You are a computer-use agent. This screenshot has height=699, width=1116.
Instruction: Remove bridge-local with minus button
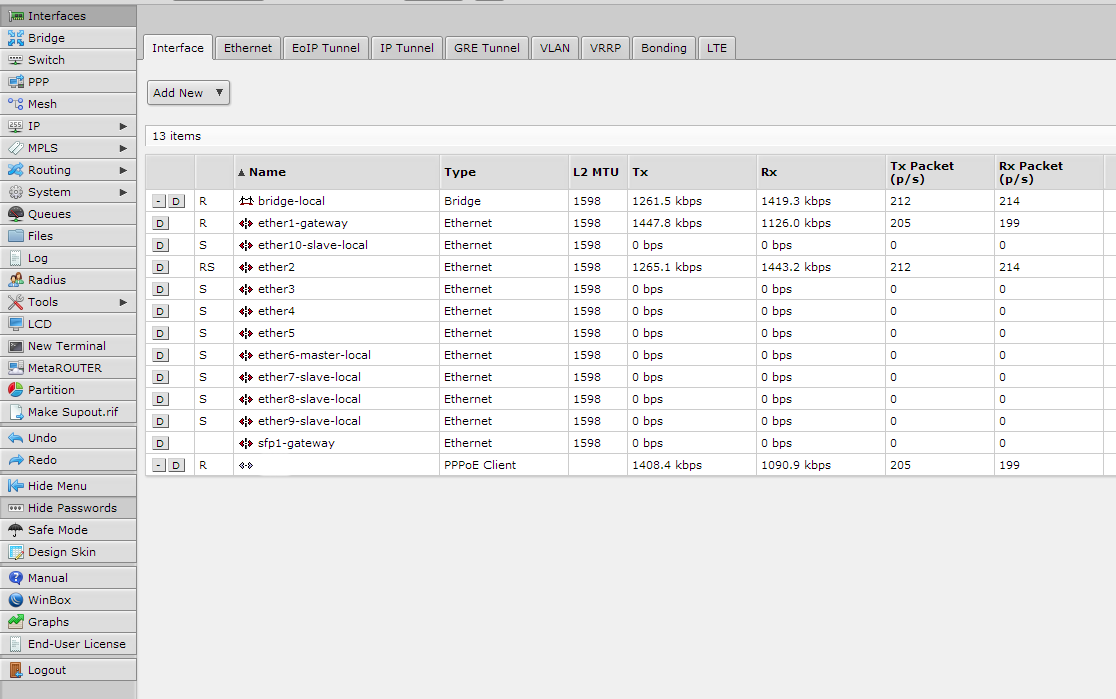point(159,201)
